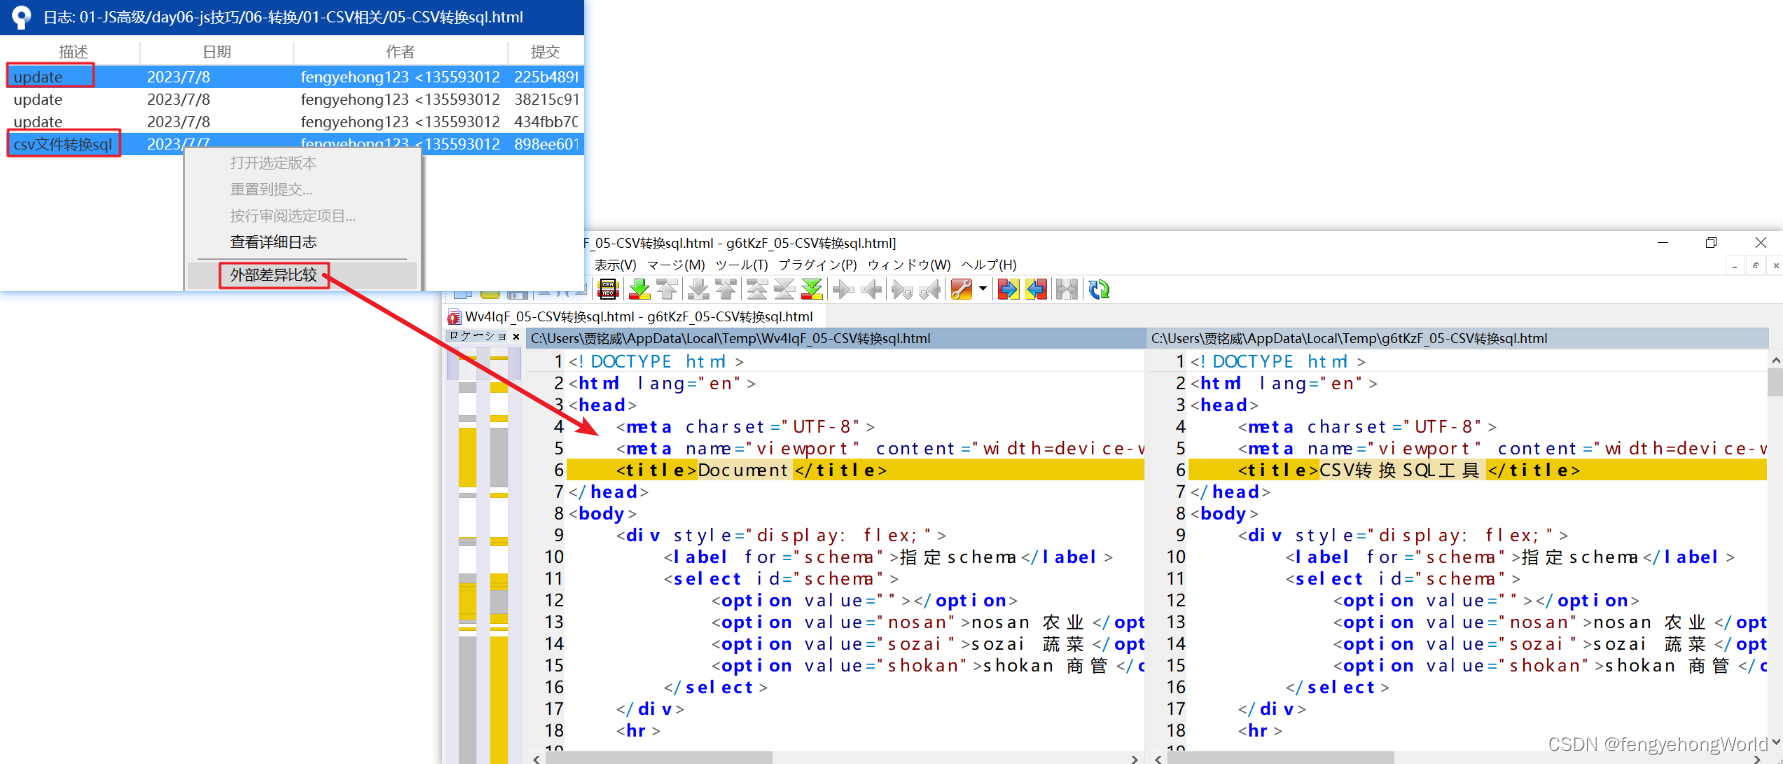Click 打开选定版本 context menu entry

pyautogui.click(x=273, y=163)
